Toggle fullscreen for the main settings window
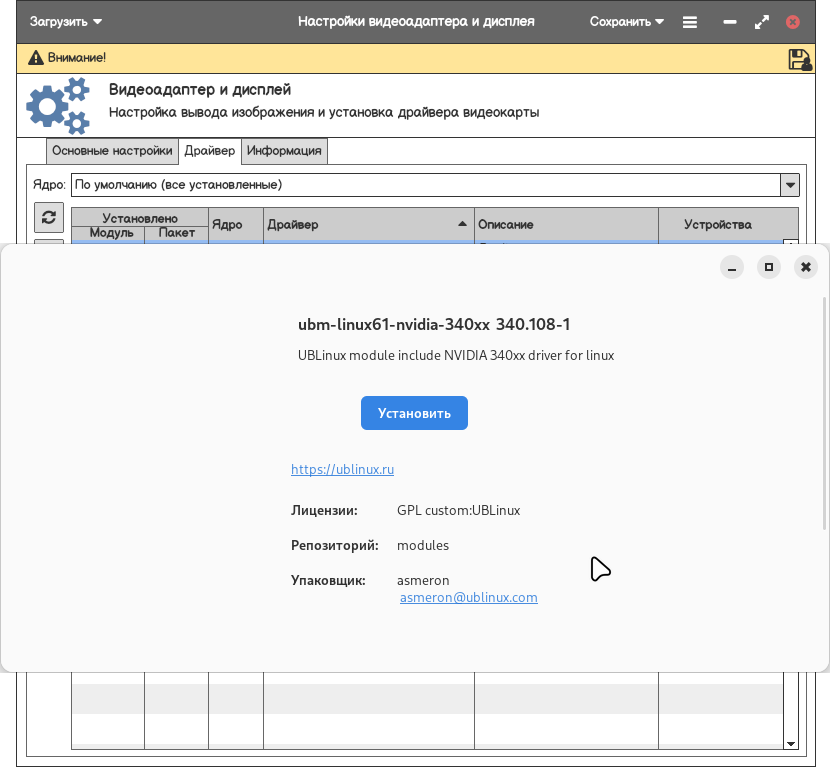Screen dimensions: 830x767 point(762,21)
